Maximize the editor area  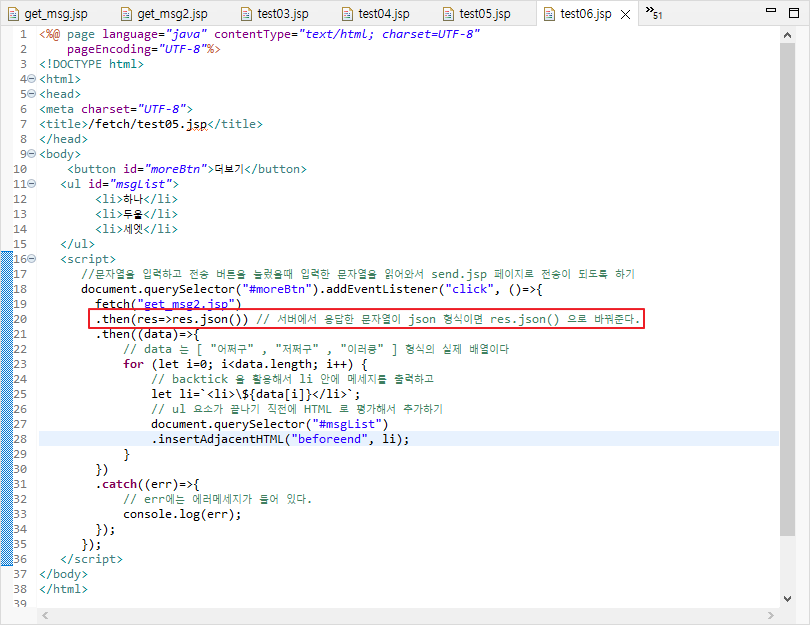[795, 12]
